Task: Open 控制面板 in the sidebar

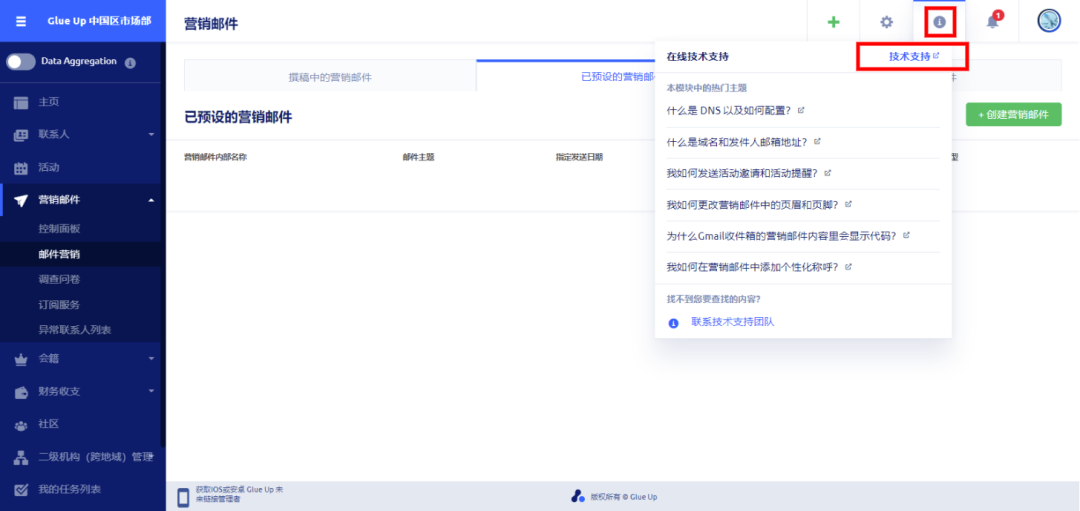Action: click(x=60, y=229)
